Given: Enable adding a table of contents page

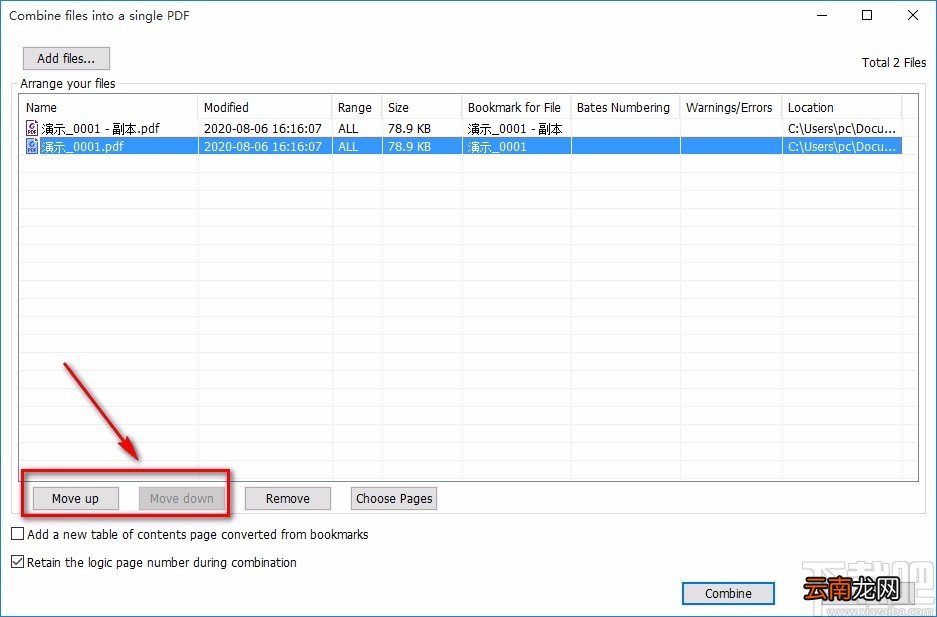Looking at the screenshot, I should coord(18,534).
